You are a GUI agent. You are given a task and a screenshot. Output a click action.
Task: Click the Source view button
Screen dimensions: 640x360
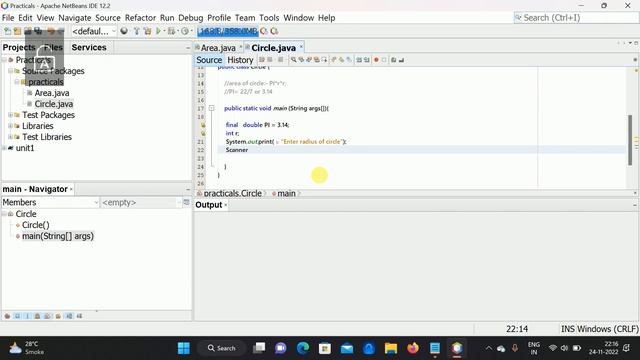coord(209,60)
